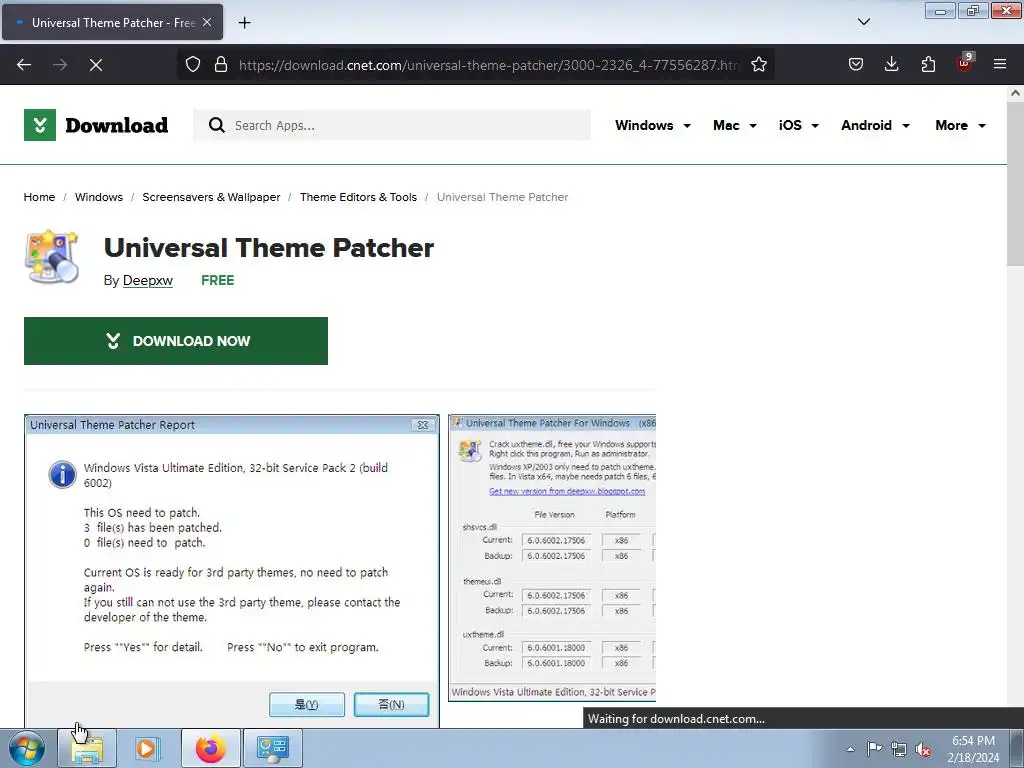Go back to the previous page
The width and height of the screenshot is (1024, 768).
(x=24, y=65)
